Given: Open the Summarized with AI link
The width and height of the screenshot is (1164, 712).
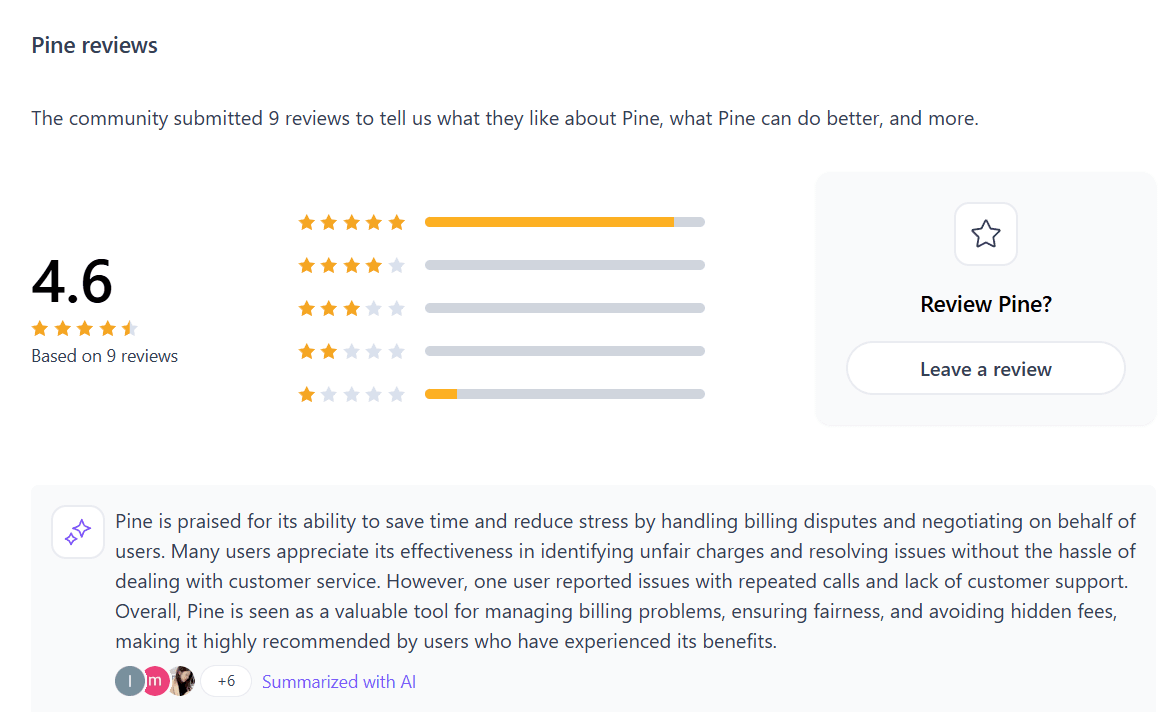Looking at the screenshot, I should pos(339,682).
